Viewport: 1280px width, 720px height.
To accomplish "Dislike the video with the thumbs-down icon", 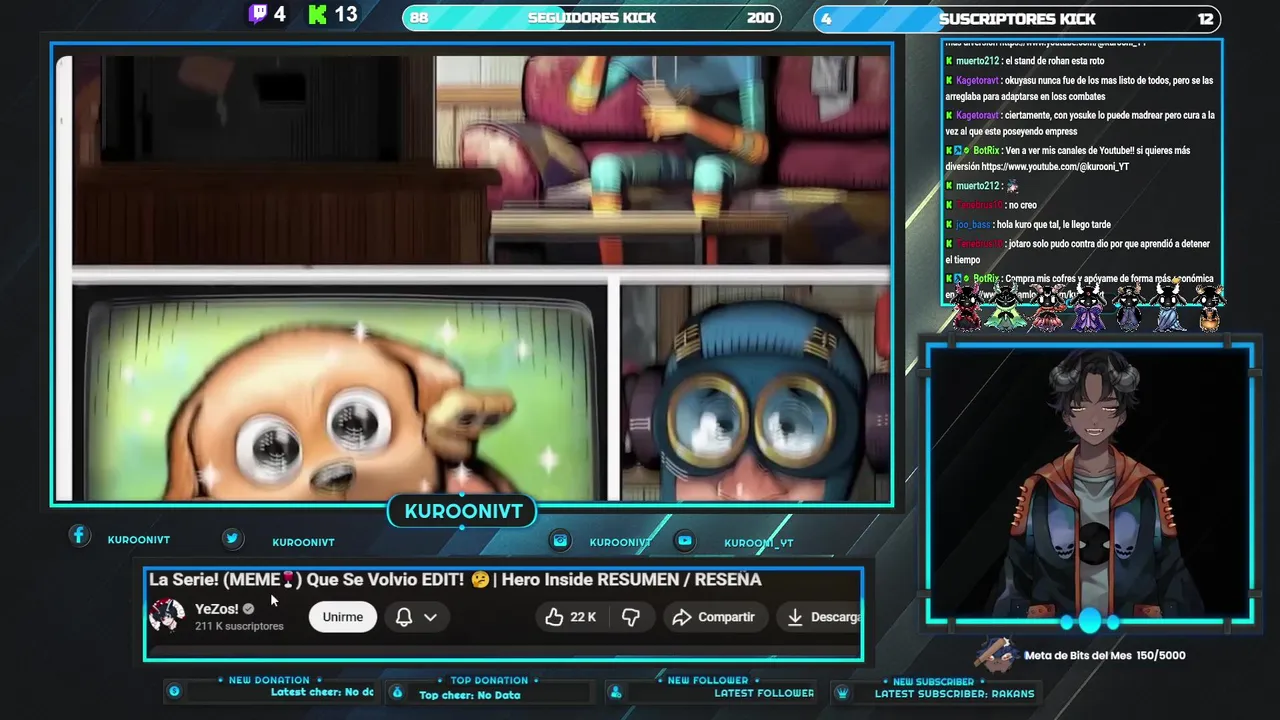I will pos(631,617).
